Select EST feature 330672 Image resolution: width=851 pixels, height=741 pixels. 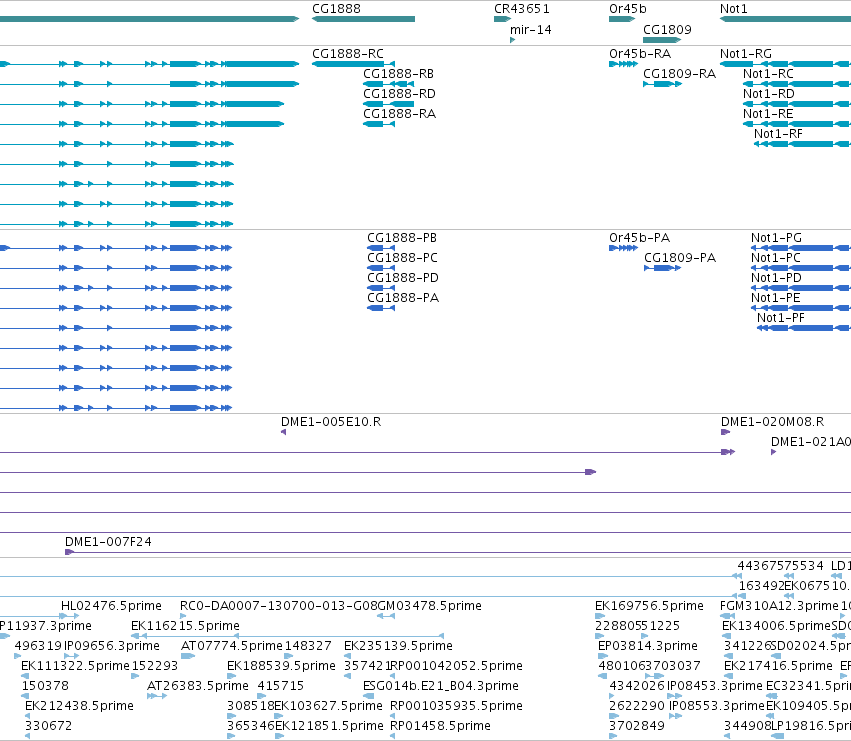[28, 736]
